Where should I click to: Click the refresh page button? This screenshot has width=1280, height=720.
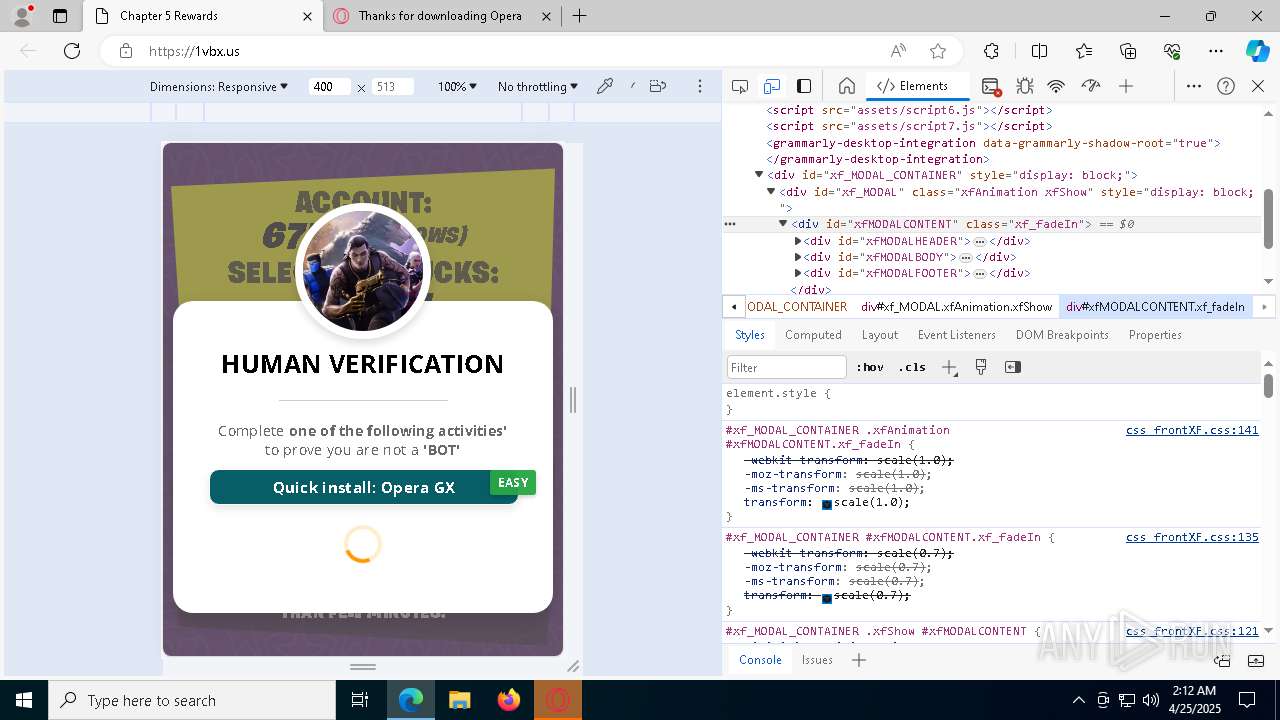[72, 51]
